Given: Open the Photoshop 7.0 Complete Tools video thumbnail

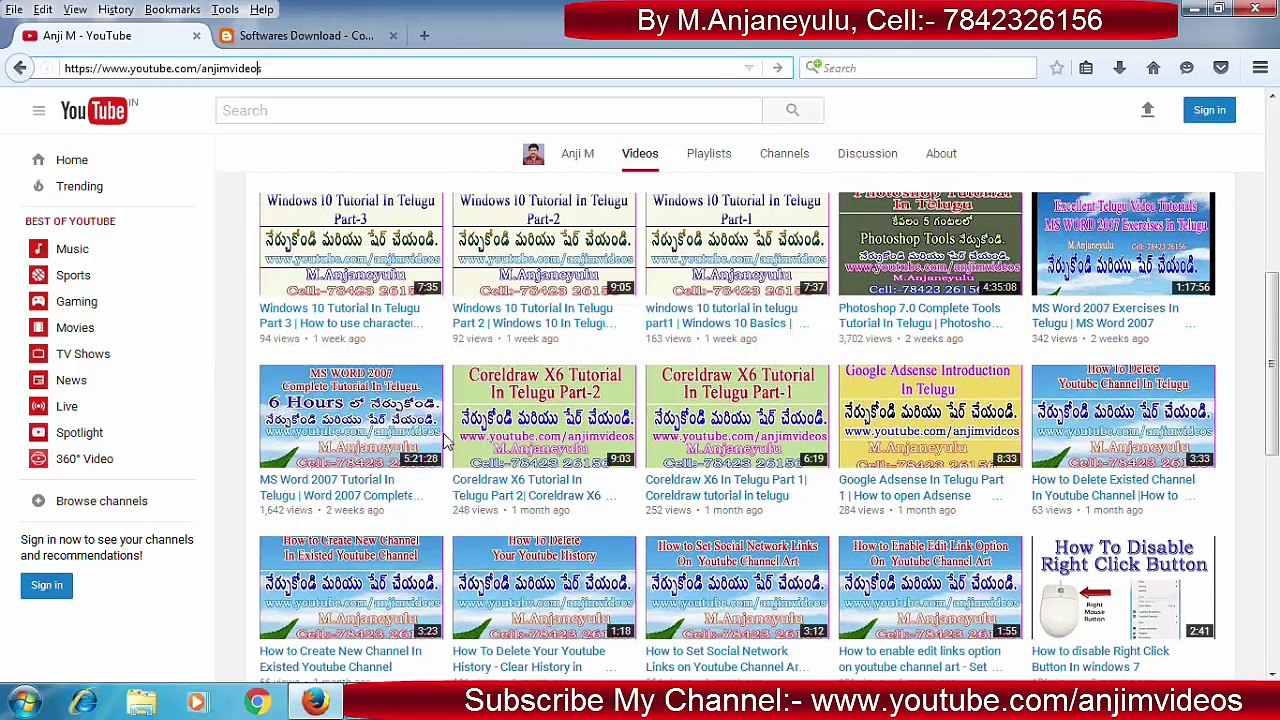Looking at the screenshot, I should click(930, 244).
